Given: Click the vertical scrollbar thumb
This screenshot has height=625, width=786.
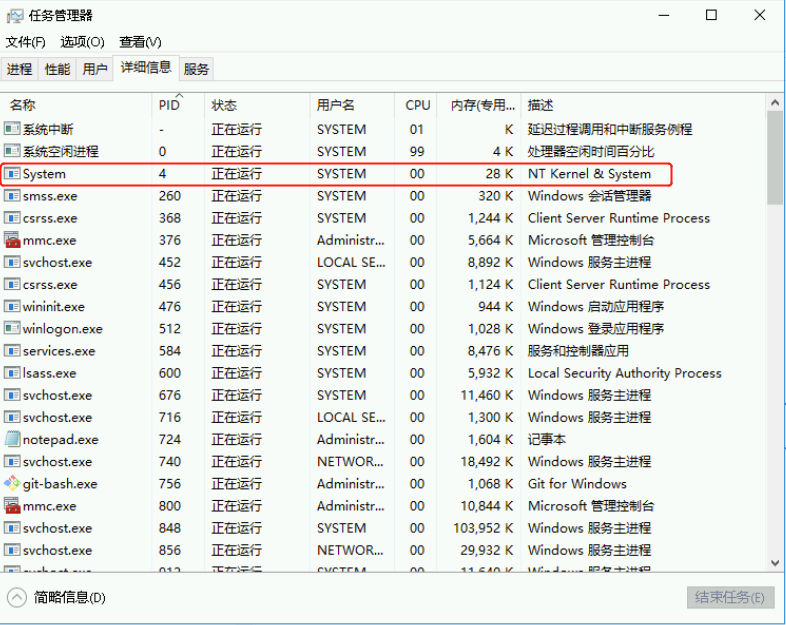Looking at the screenshot, I should [x=775, y=158].
